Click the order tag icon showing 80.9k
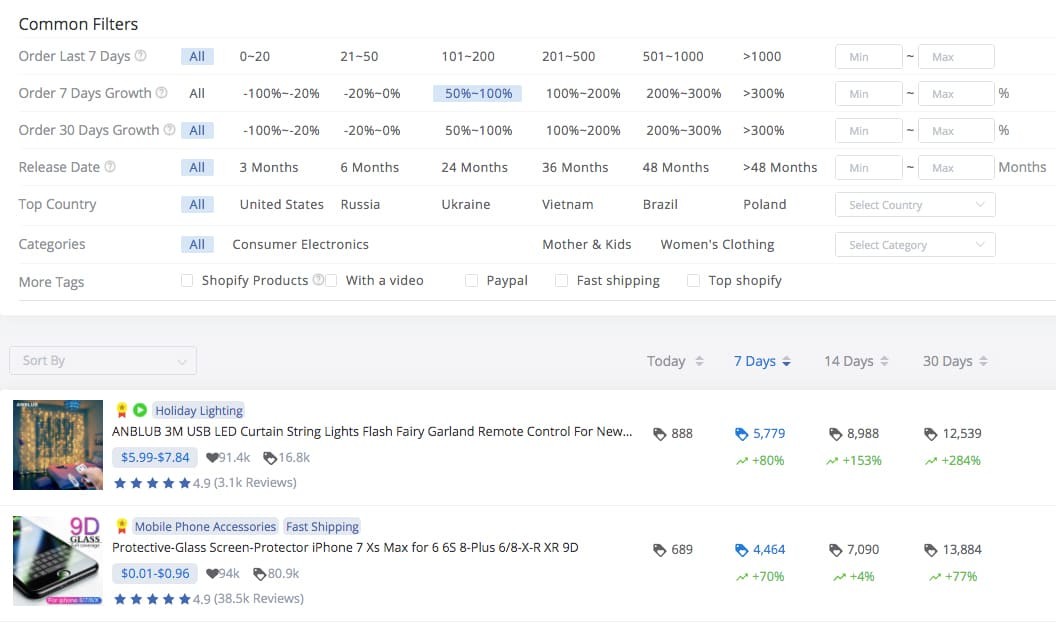Image resolution: width=1056 pixels, height=631 pixels. tap(259, 574)
